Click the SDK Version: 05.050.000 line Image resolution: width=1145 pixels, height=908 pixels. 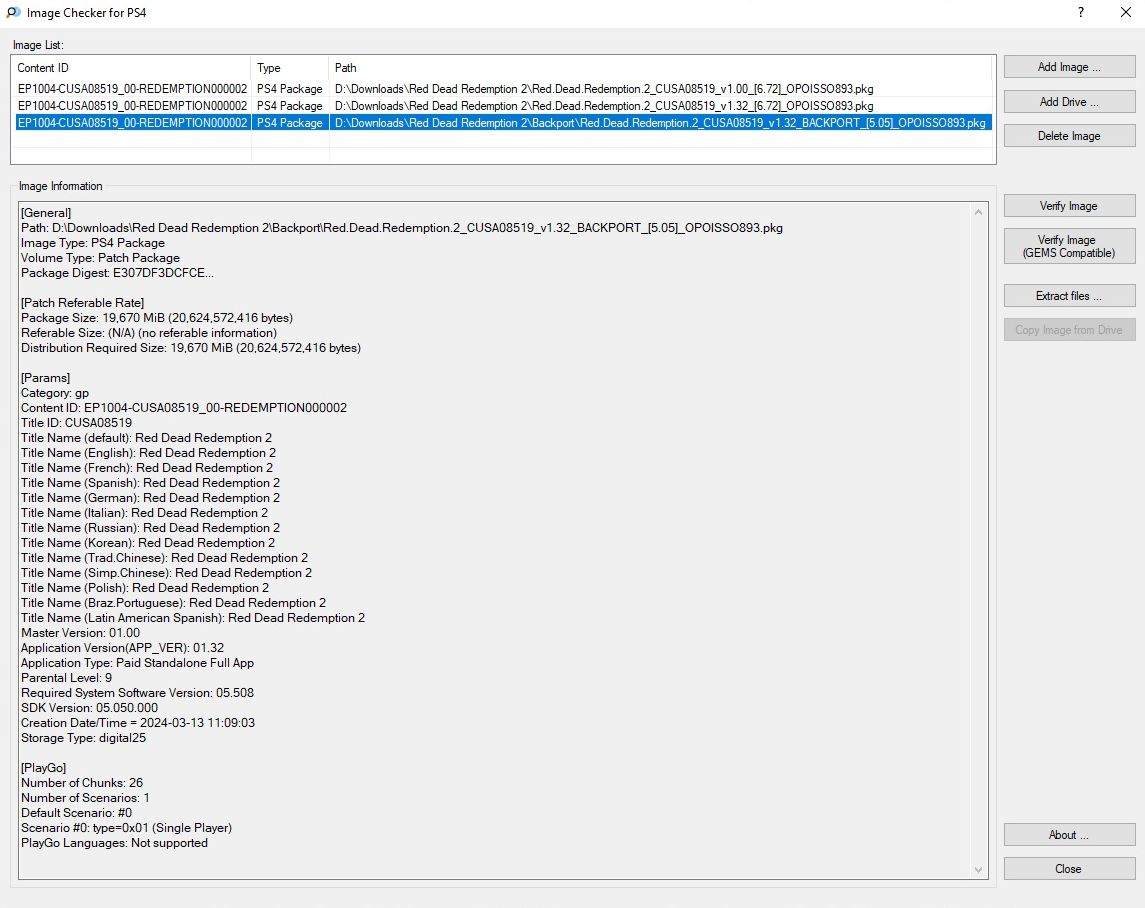coord(89,708)
